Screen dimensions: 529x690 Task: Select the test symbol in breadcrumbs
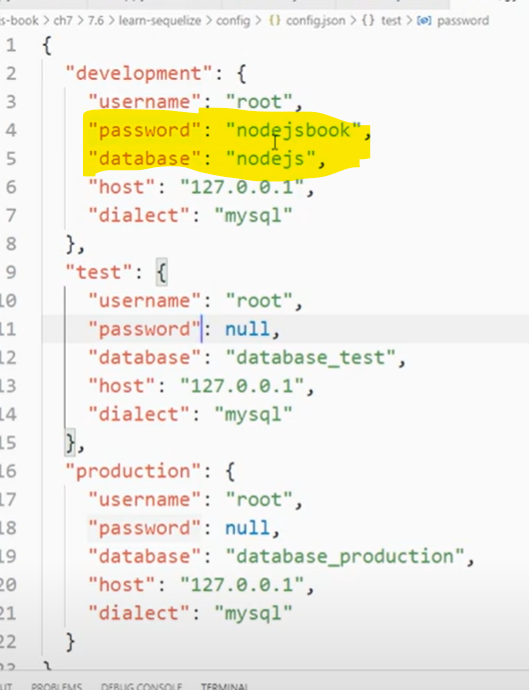click(x=391, y=21)
